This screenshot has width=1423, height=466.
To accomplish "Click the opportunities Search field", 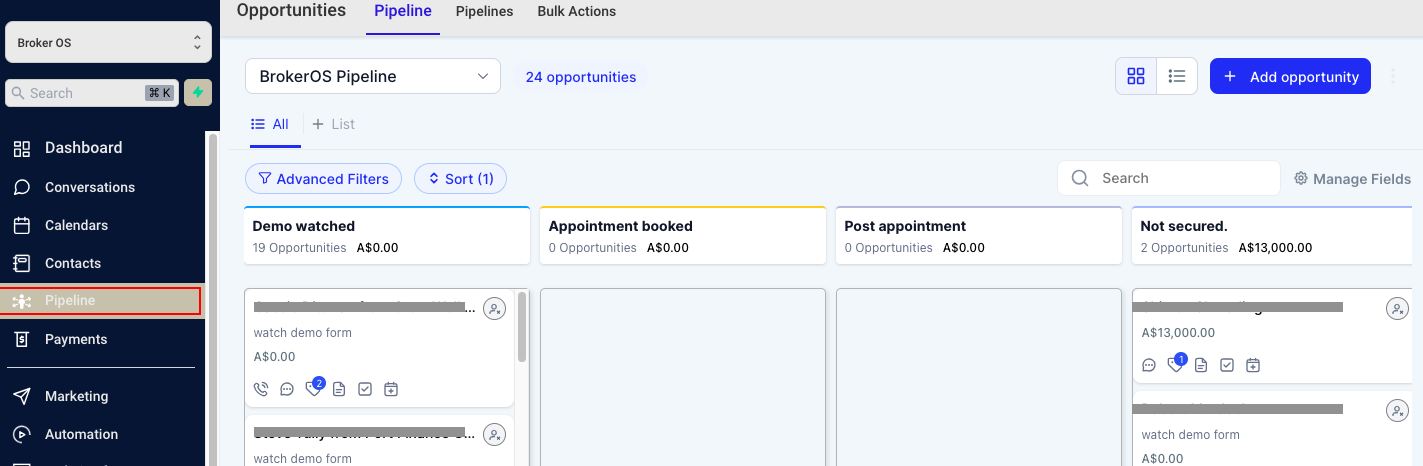I will [x=1169, y=178].
